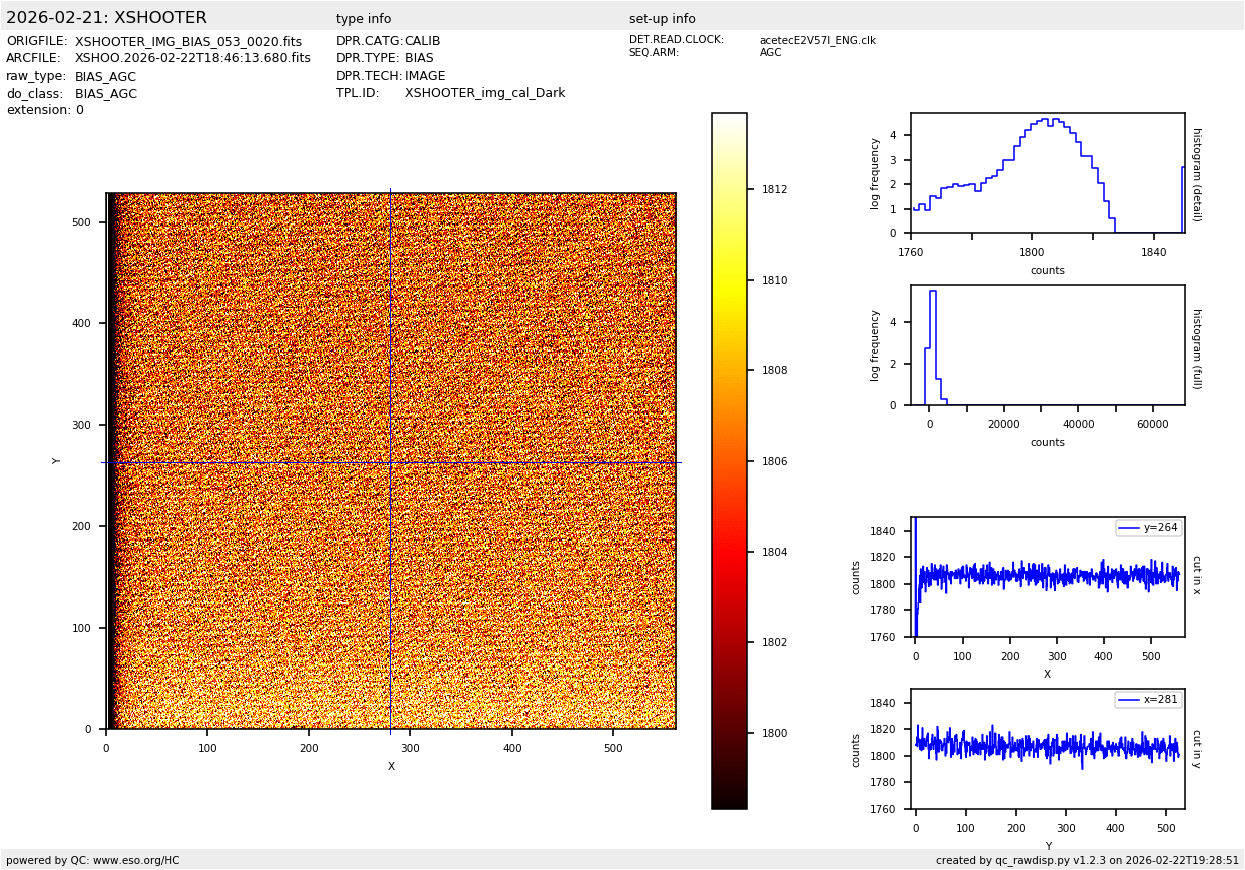
Task: Click the 'set-up info' section header
Action: coord(662,19)
